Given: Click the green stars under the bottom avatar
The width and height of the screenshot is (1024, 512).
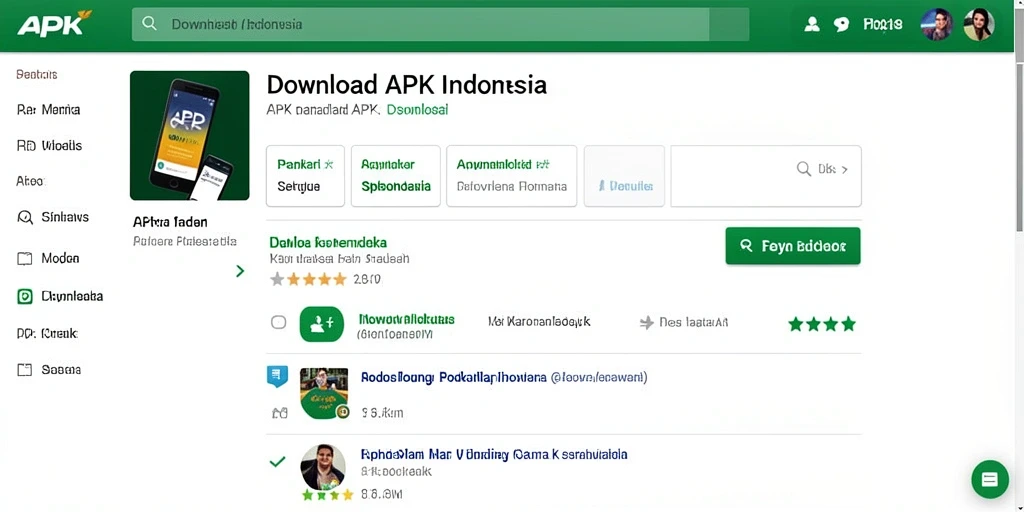Looking at the screenshot, I should (327, 494).
